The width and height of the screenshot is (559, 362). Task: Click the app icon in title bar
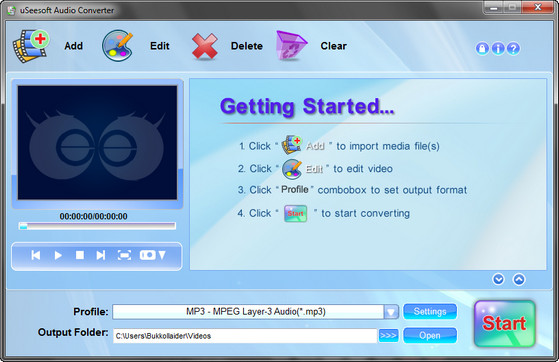coord(12,10)
